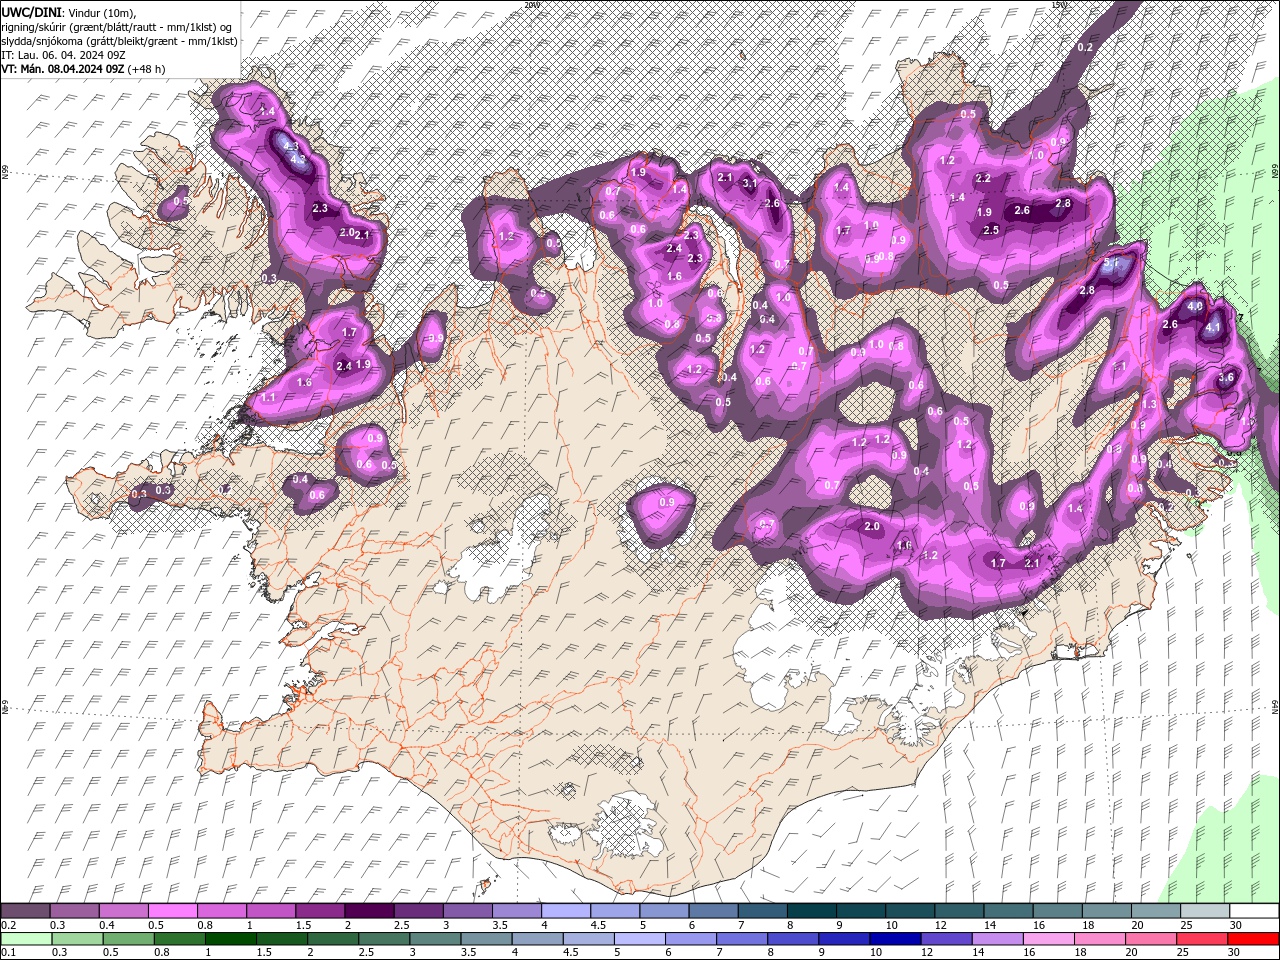Viewport: 1280px width, 960px height.
Task: Click pale green swatch between 0.1 and 0.3
Action: click(x=26, y=939)
